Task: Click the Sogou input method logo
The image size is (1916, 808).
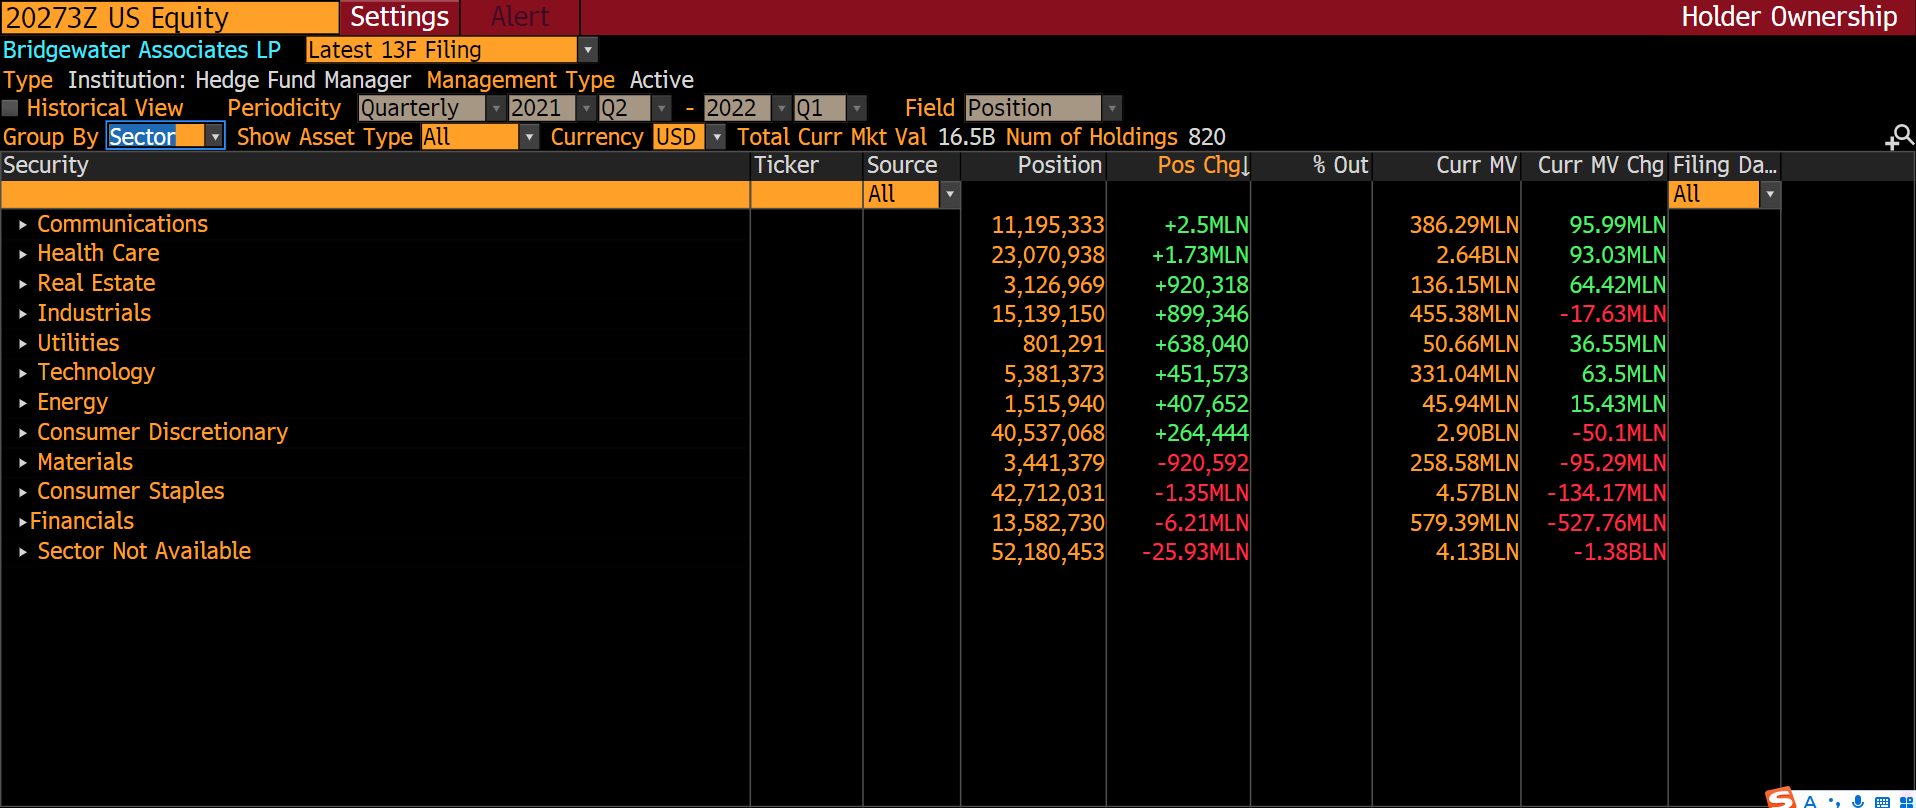Action: (x=1780, y=798)
